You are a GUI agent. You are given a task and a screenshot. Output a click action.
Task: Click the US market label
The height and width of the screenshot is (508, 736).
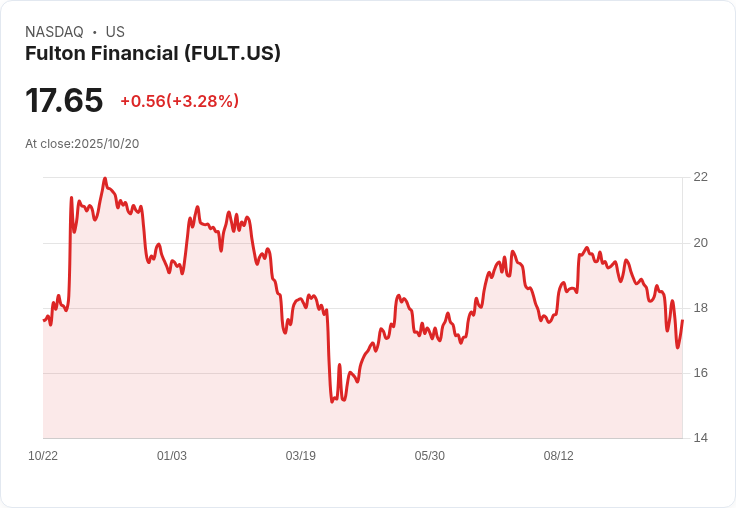tap(115, 32)
